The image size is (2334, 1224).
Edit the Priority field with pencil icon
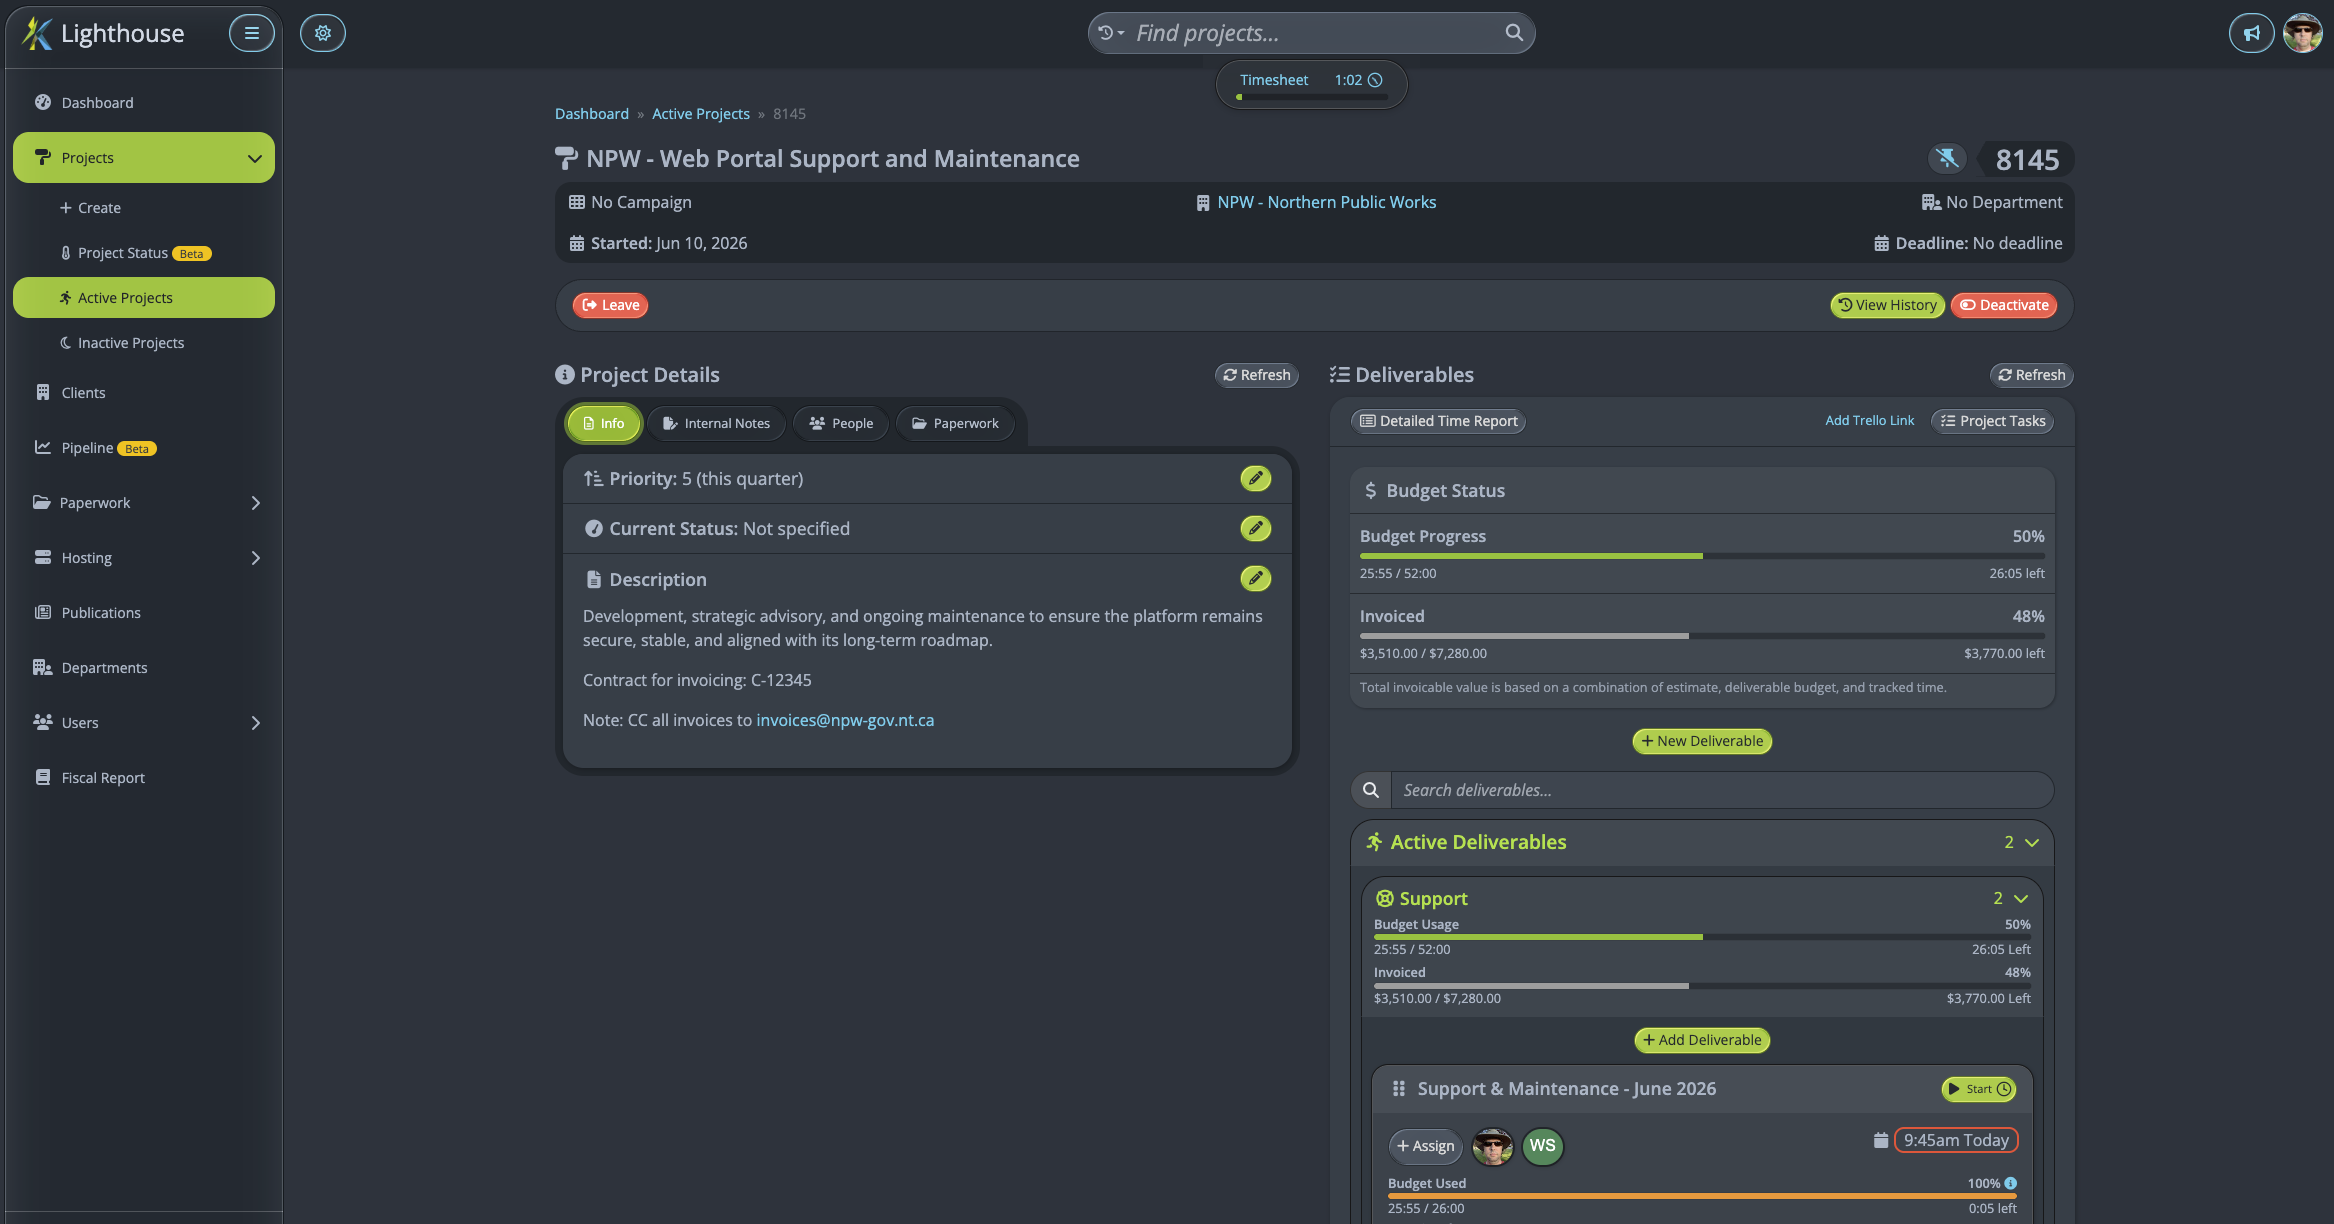coord(1255,478)
